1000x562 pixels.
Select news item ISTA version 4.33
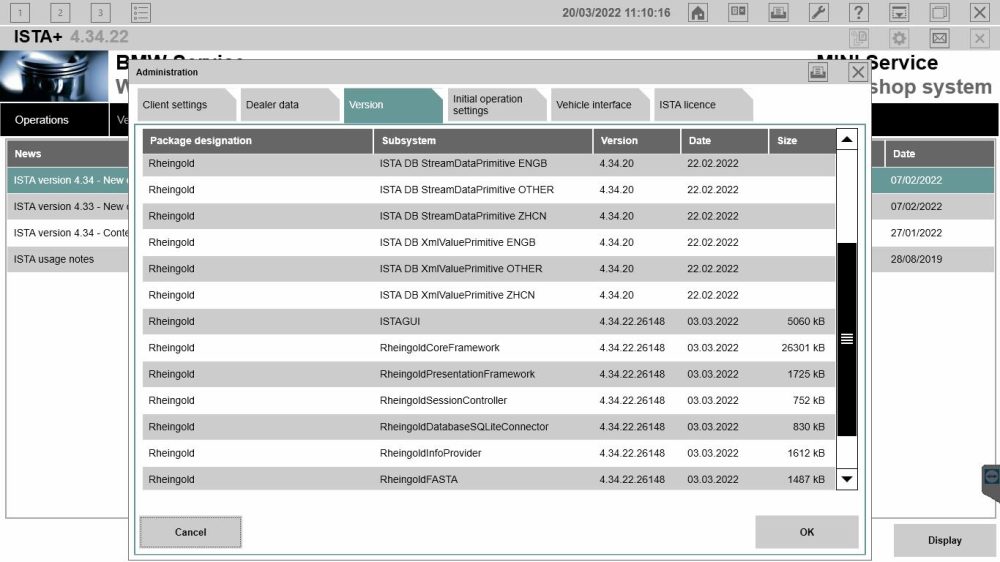coord(68,207)
